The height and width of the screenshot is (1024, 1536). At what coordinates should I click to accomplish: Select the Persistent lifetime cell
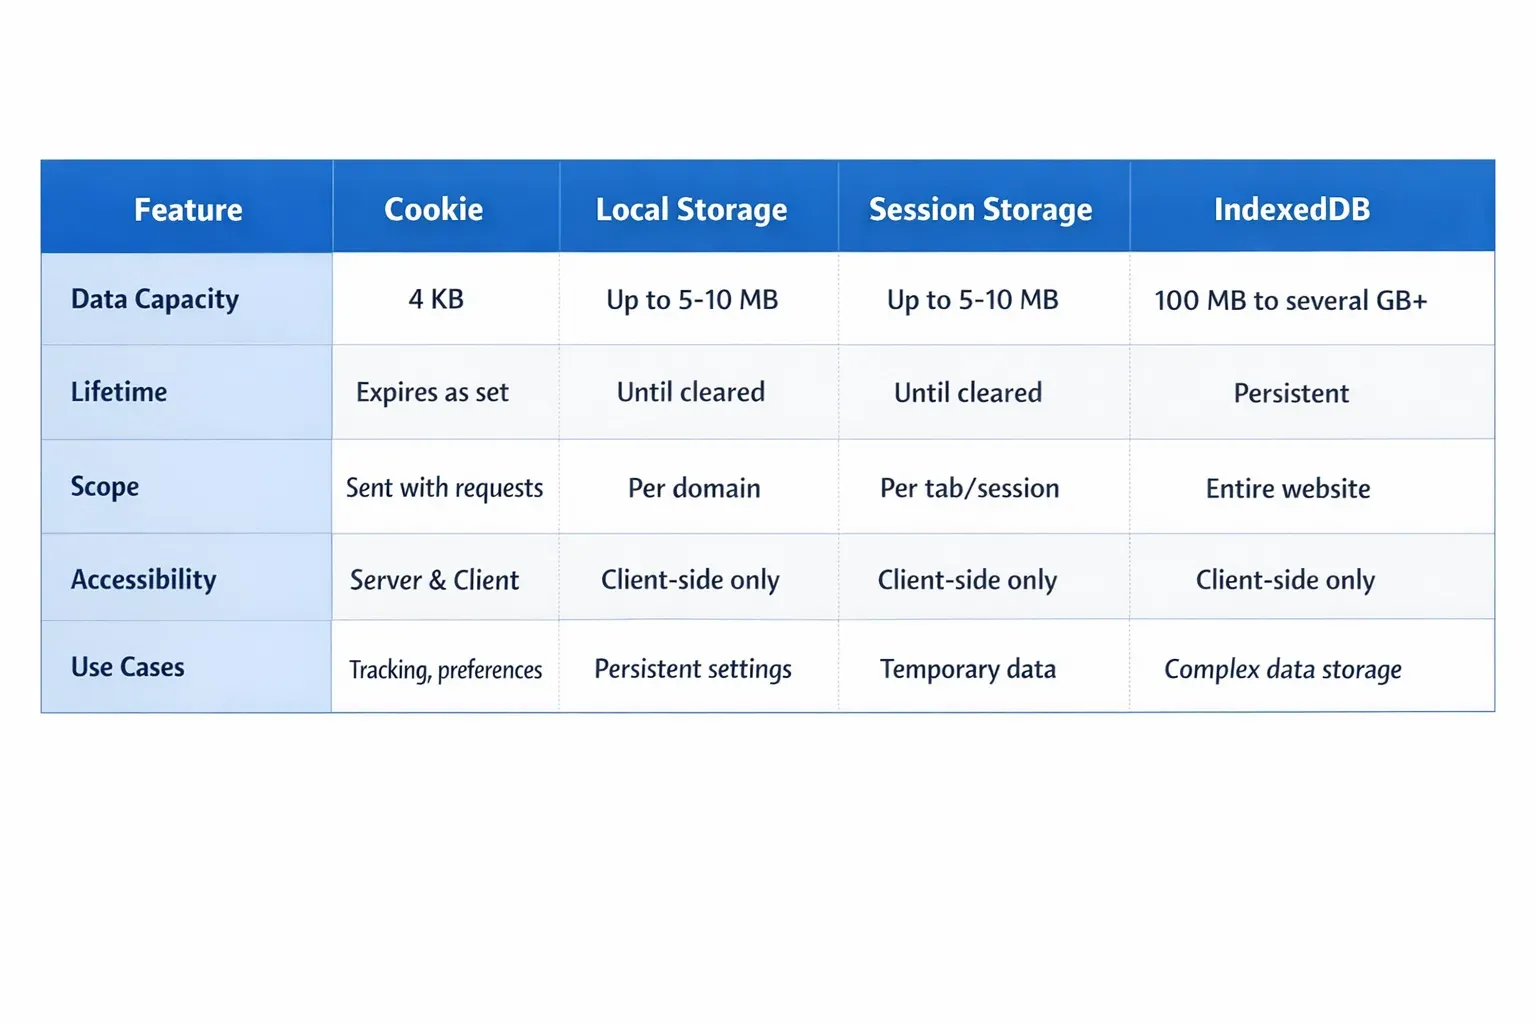[1291, 393]
